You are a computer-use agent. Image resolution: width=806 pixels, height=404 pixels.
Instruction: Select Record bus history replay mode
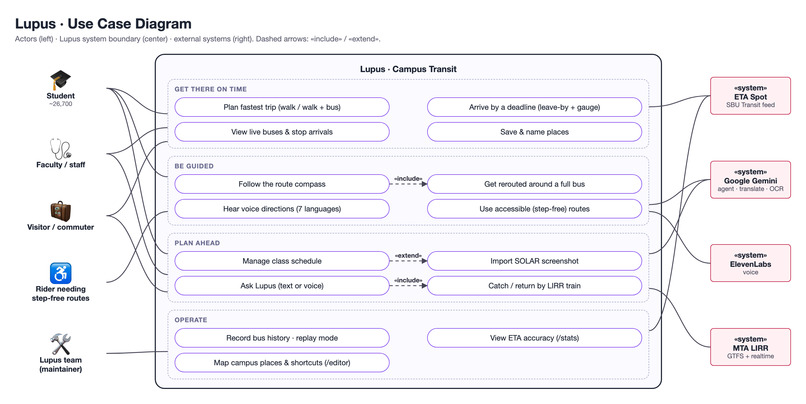(282, 338)
